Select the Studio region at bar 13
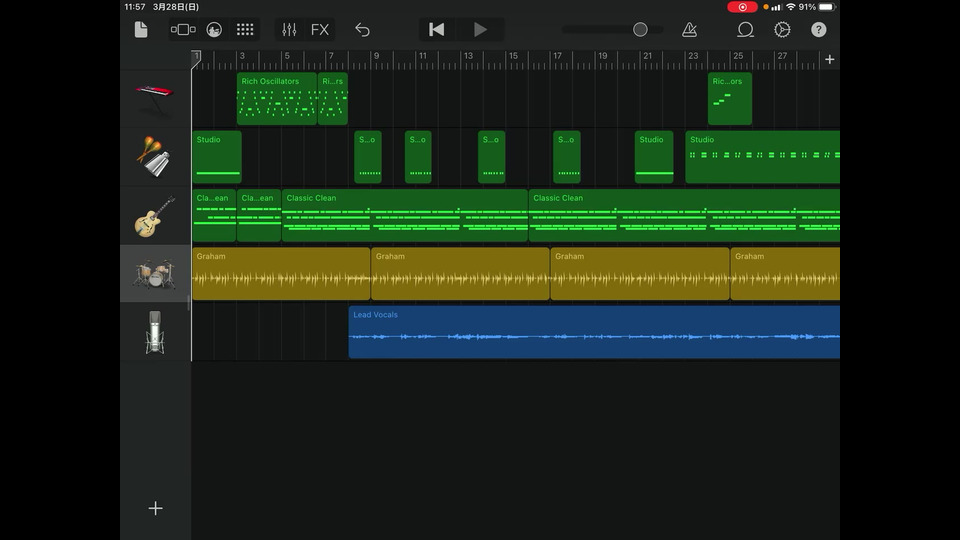The height and width of the screenshot is (540, 960). 492,157
